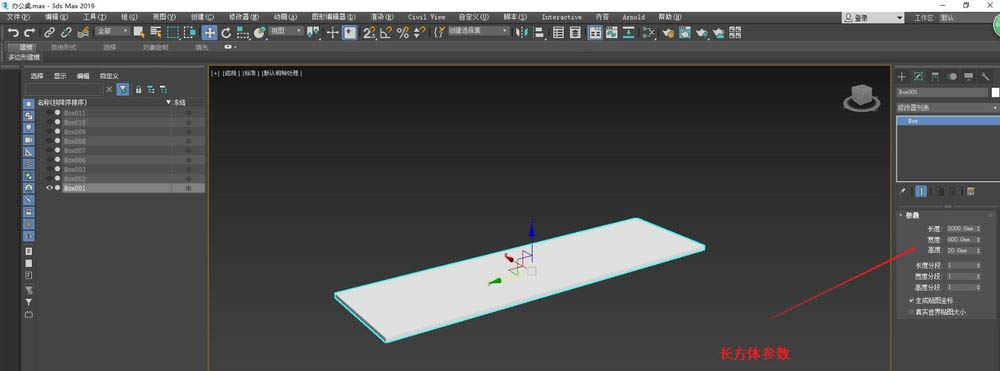This screenshot has width=1000, height=371.
Task: Toggle the Layer Explorer icon
Action: [575, 33]
